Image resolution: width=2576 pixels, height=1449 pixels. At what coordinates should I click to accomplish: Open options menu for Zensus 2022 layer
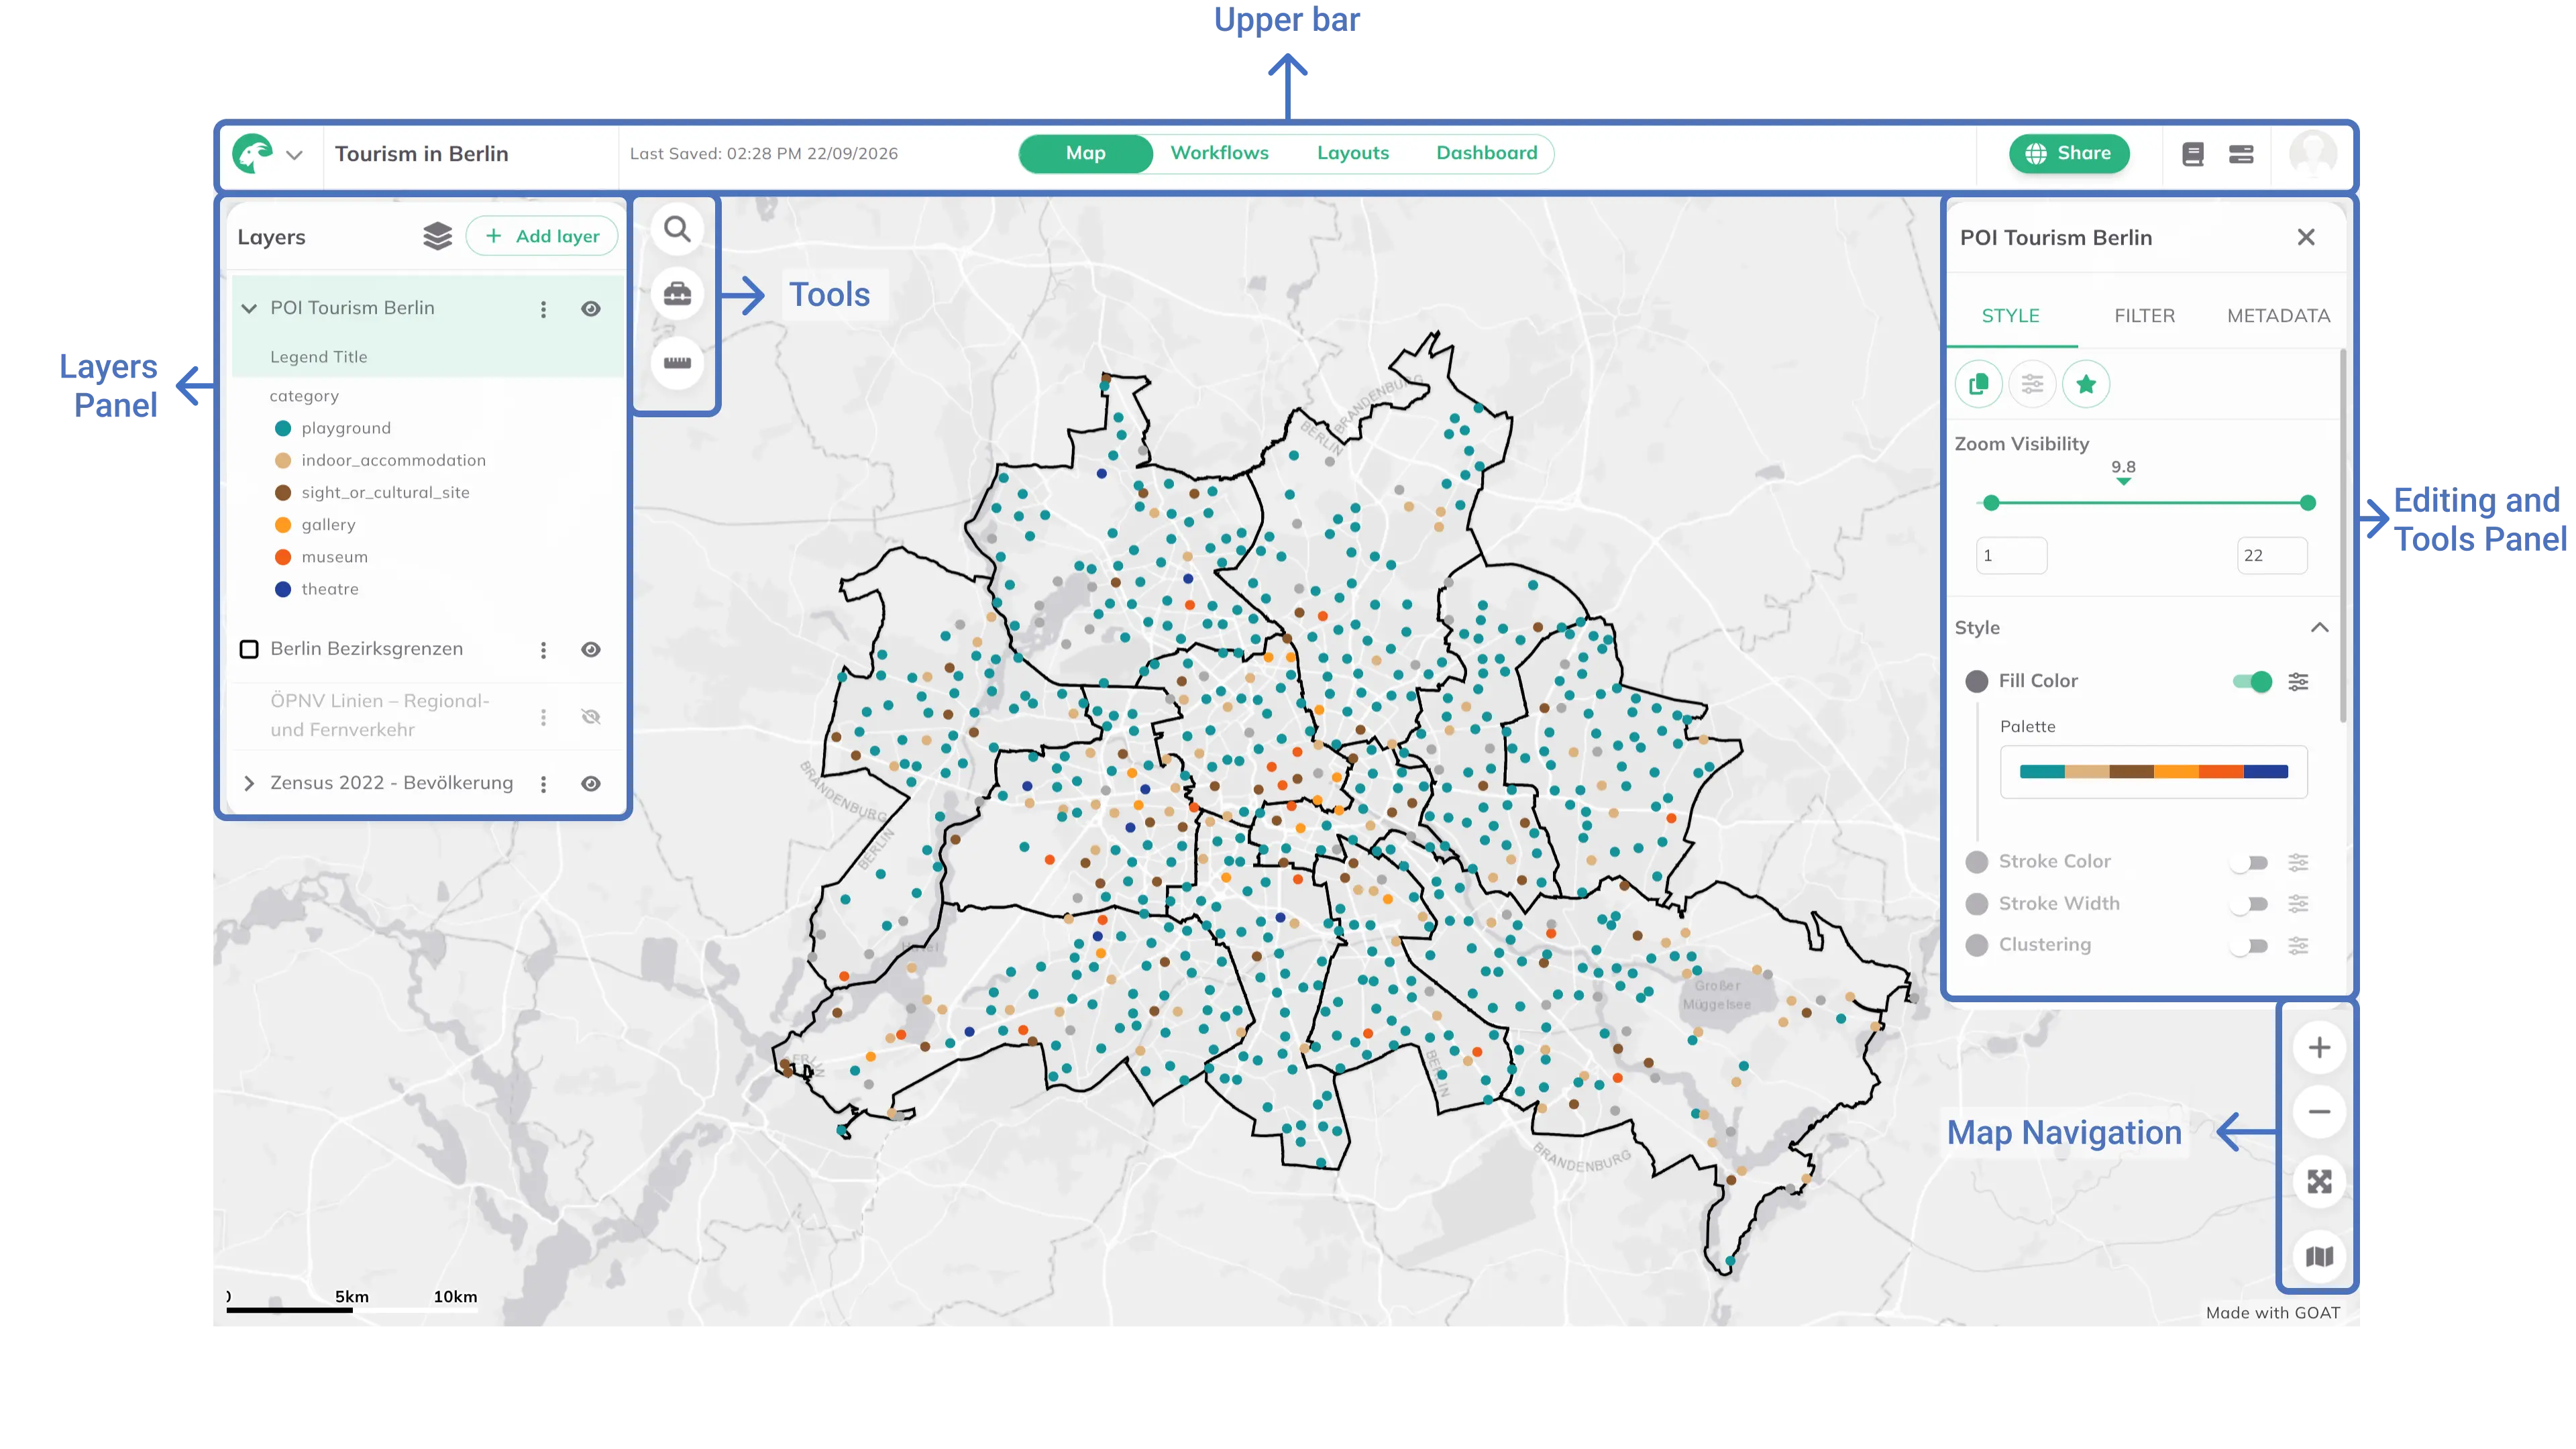[x=543, y=784]
